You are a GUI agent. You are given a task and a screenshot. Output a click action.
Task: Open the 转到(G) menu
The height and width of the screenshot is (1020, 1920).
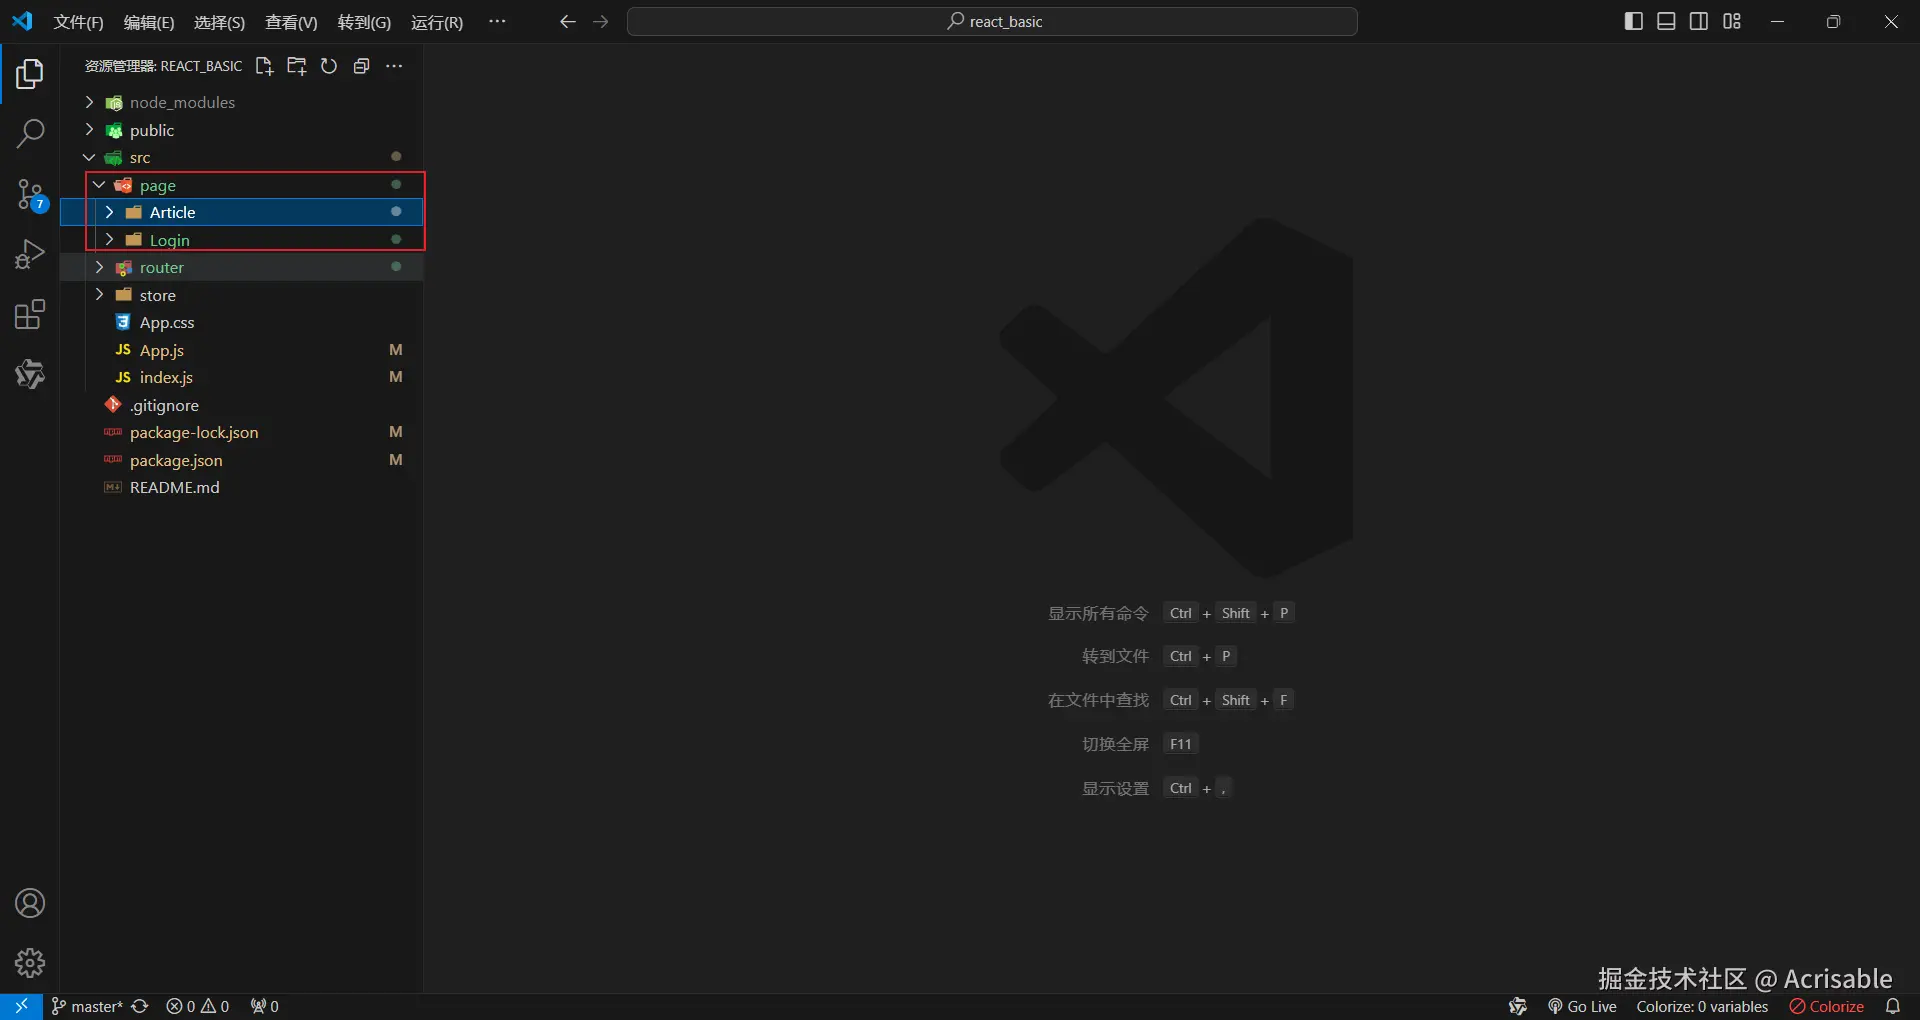(364, 22)
